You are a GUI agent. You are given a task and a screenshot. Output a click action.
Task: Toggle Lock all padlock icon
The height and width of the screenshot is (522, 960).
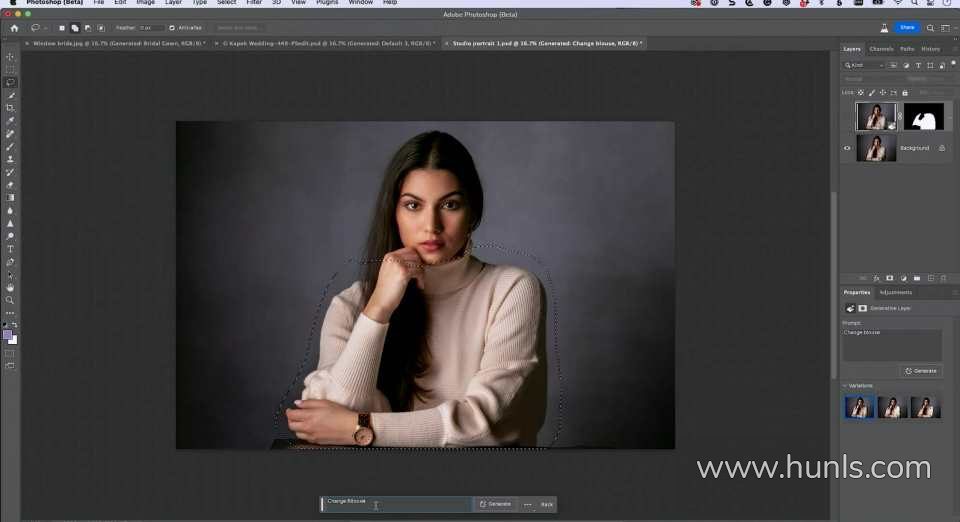(905, 92)
